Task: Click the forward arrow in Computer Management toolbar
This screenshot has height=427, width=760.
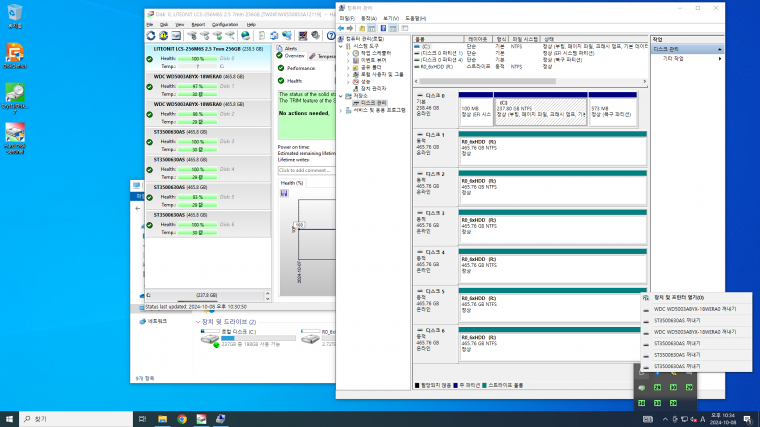Action: [350, 28]
